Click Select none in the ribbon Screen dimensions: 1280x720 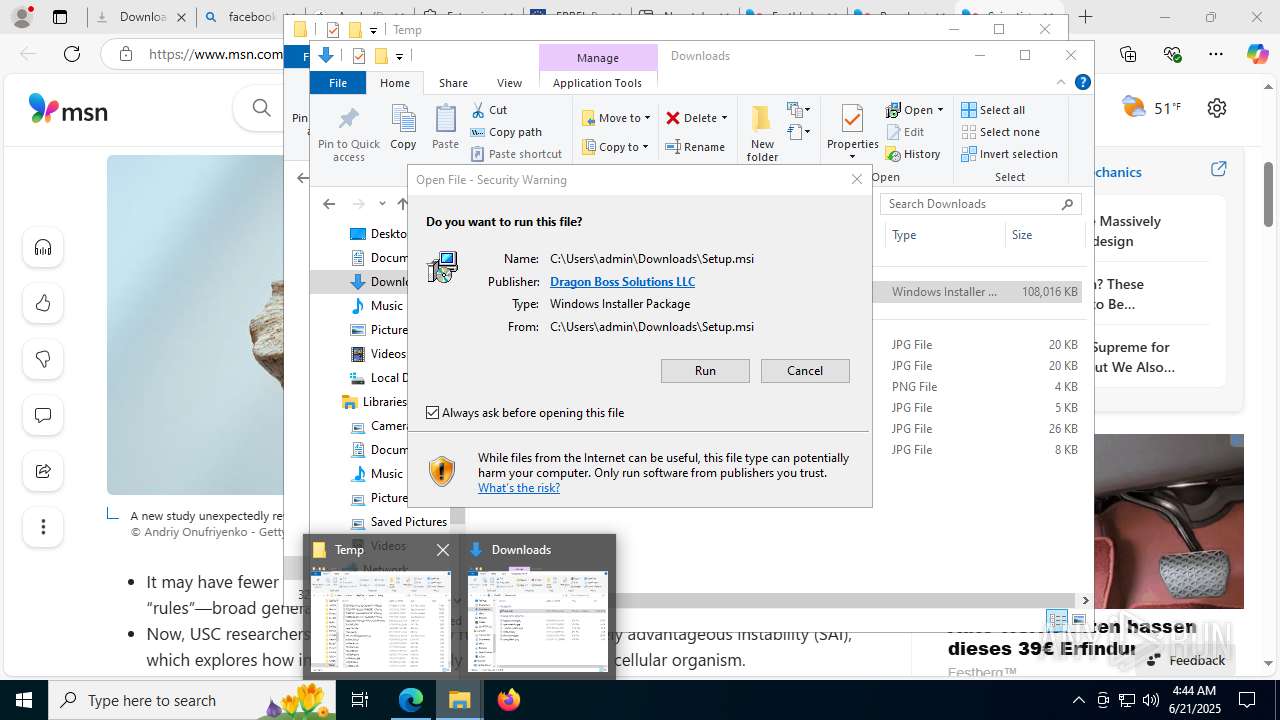tap(1000, 132)
